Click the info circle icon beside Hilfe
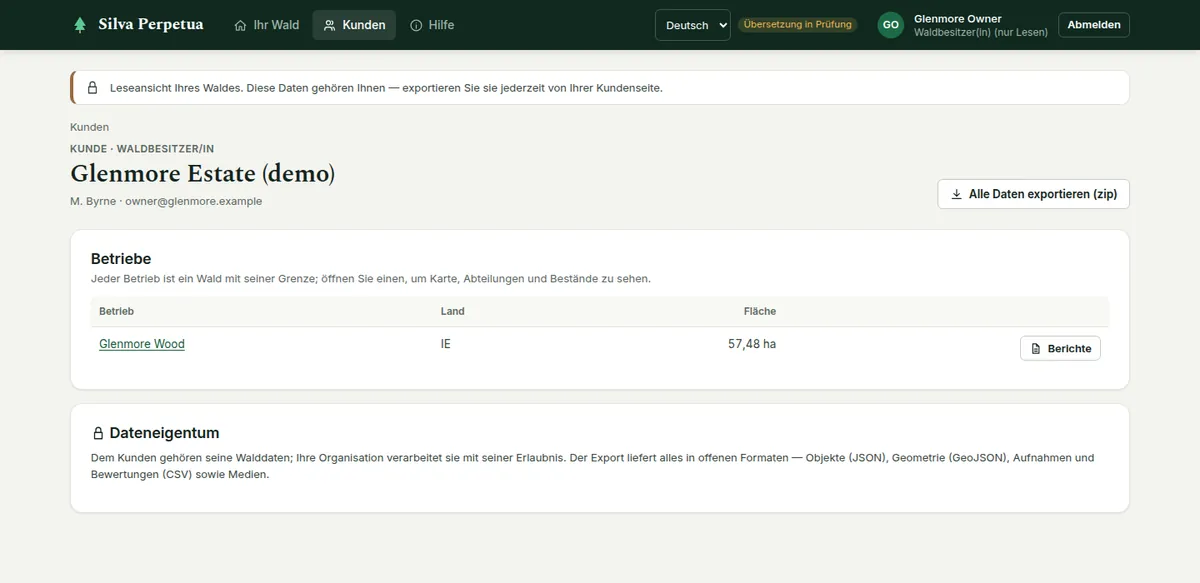The height and width of the screenshot is (583, 1200). coord(416,25)
